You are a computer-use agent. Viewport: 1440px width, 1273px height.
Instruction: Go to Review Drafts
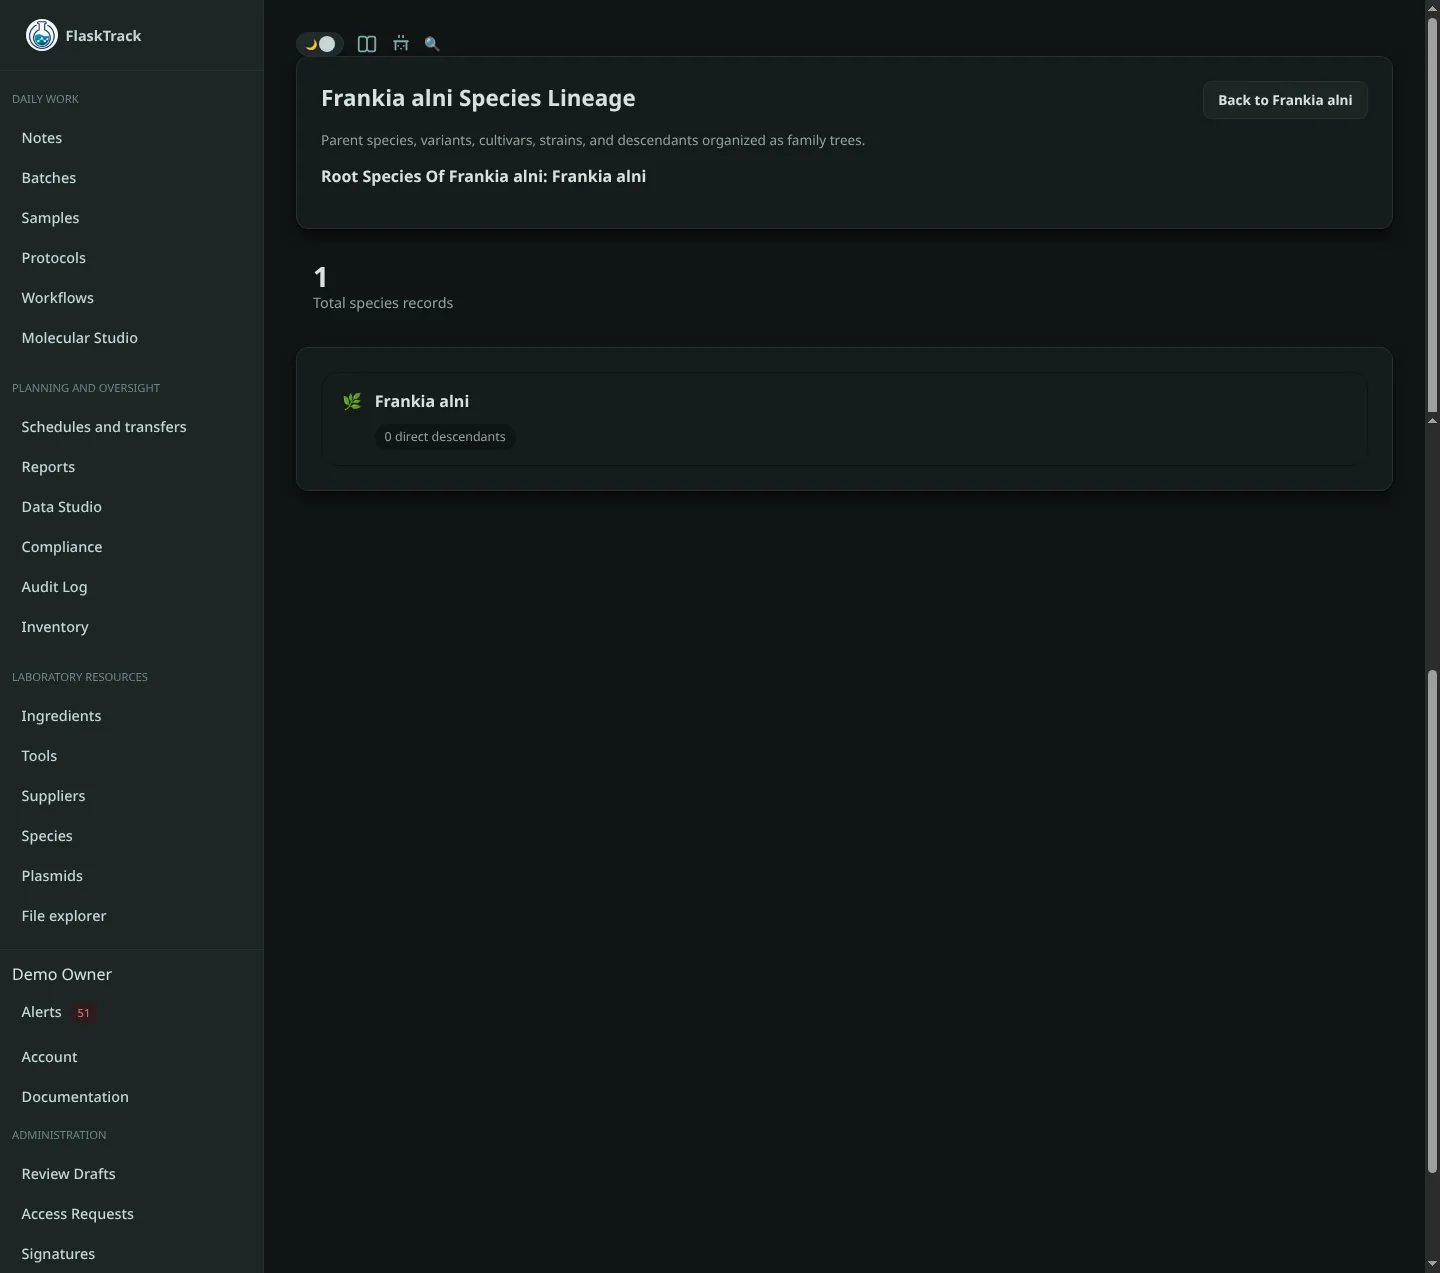pyautogui.click(x=68, y=1174)
